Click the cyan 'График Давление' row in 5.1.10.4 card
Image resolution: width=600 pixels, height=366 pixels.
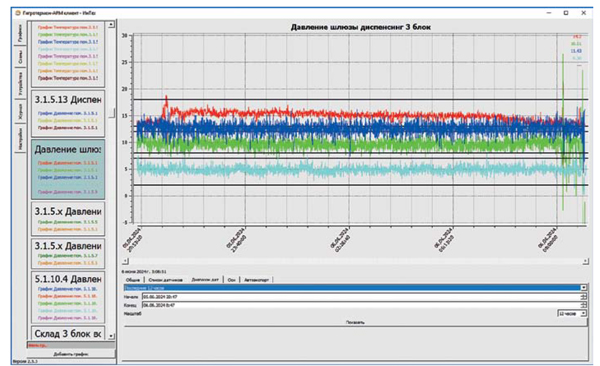[68, 310]
